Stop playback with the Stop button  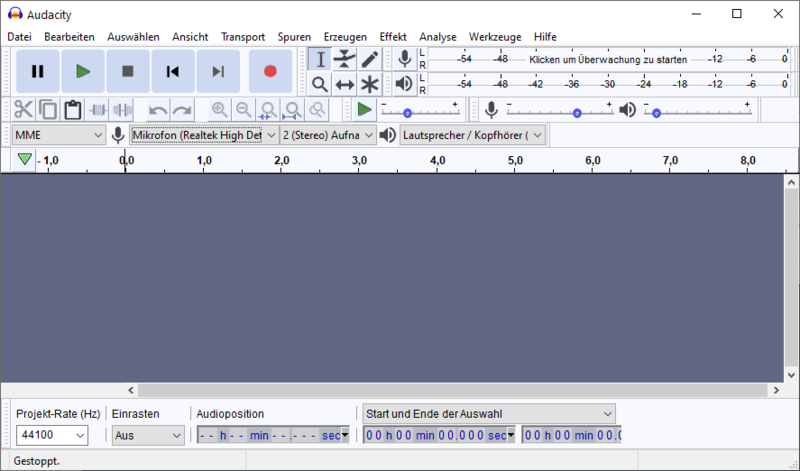(x=128, y=71)
